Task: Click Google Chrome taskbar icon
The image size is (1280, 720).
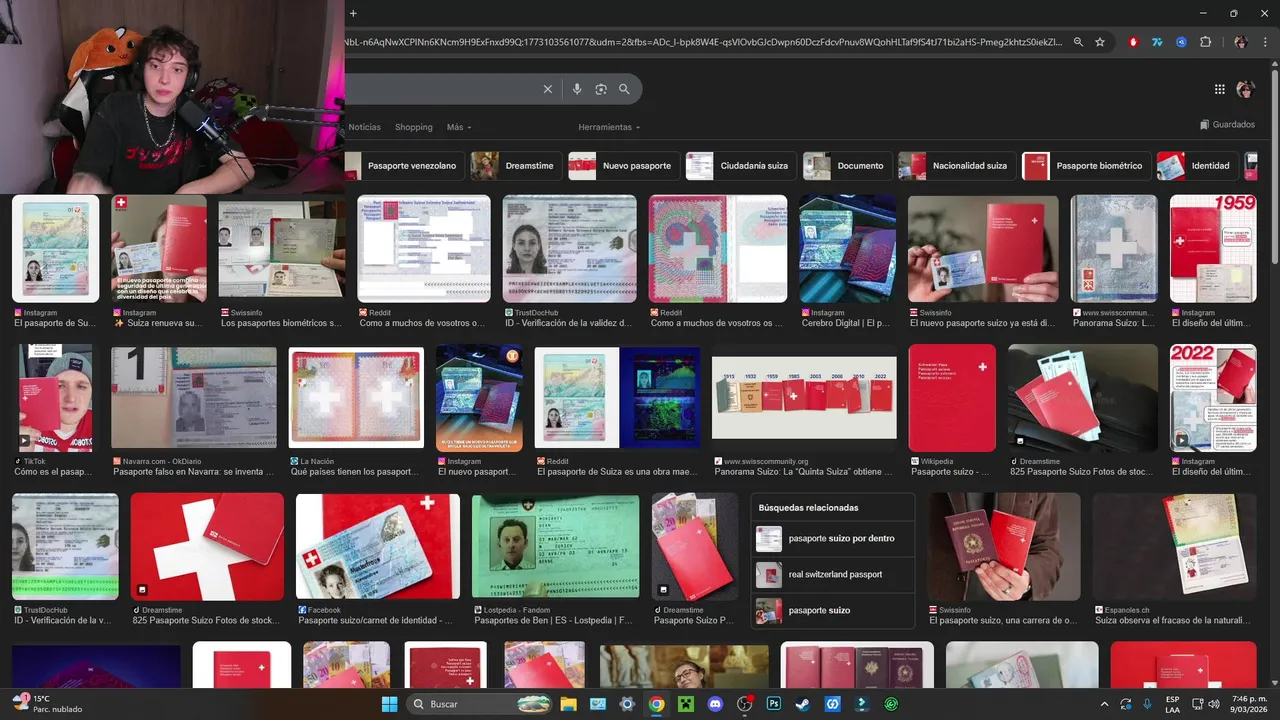Action: point(656,704)
